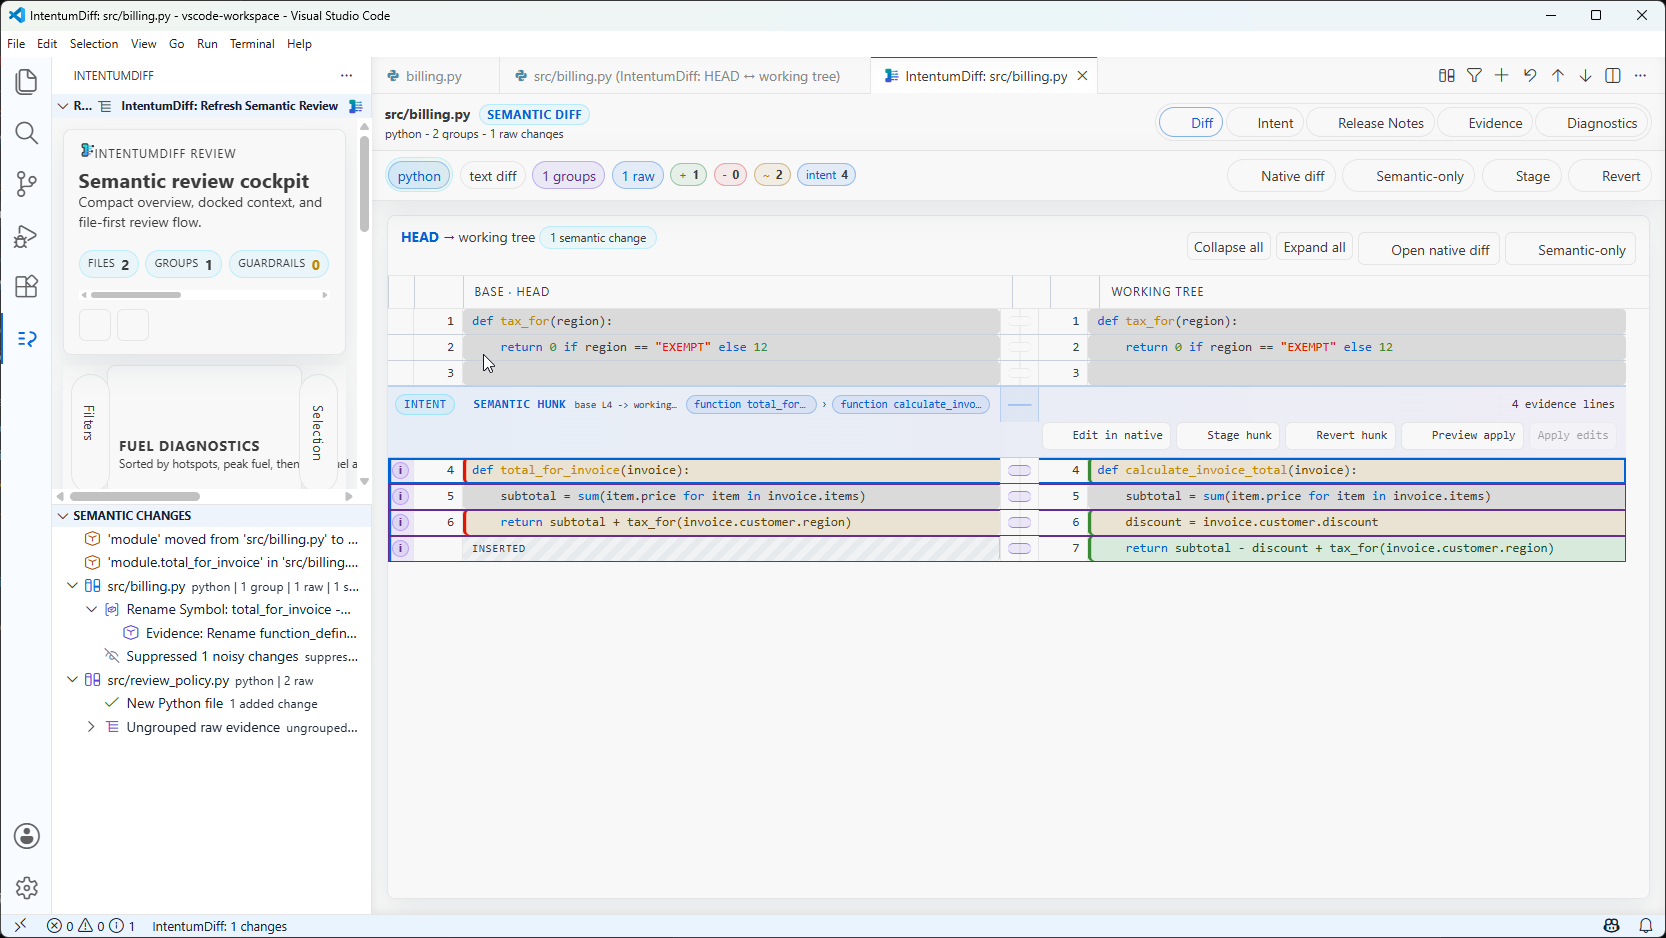Toggle the 1 groups filter chip

569,176
